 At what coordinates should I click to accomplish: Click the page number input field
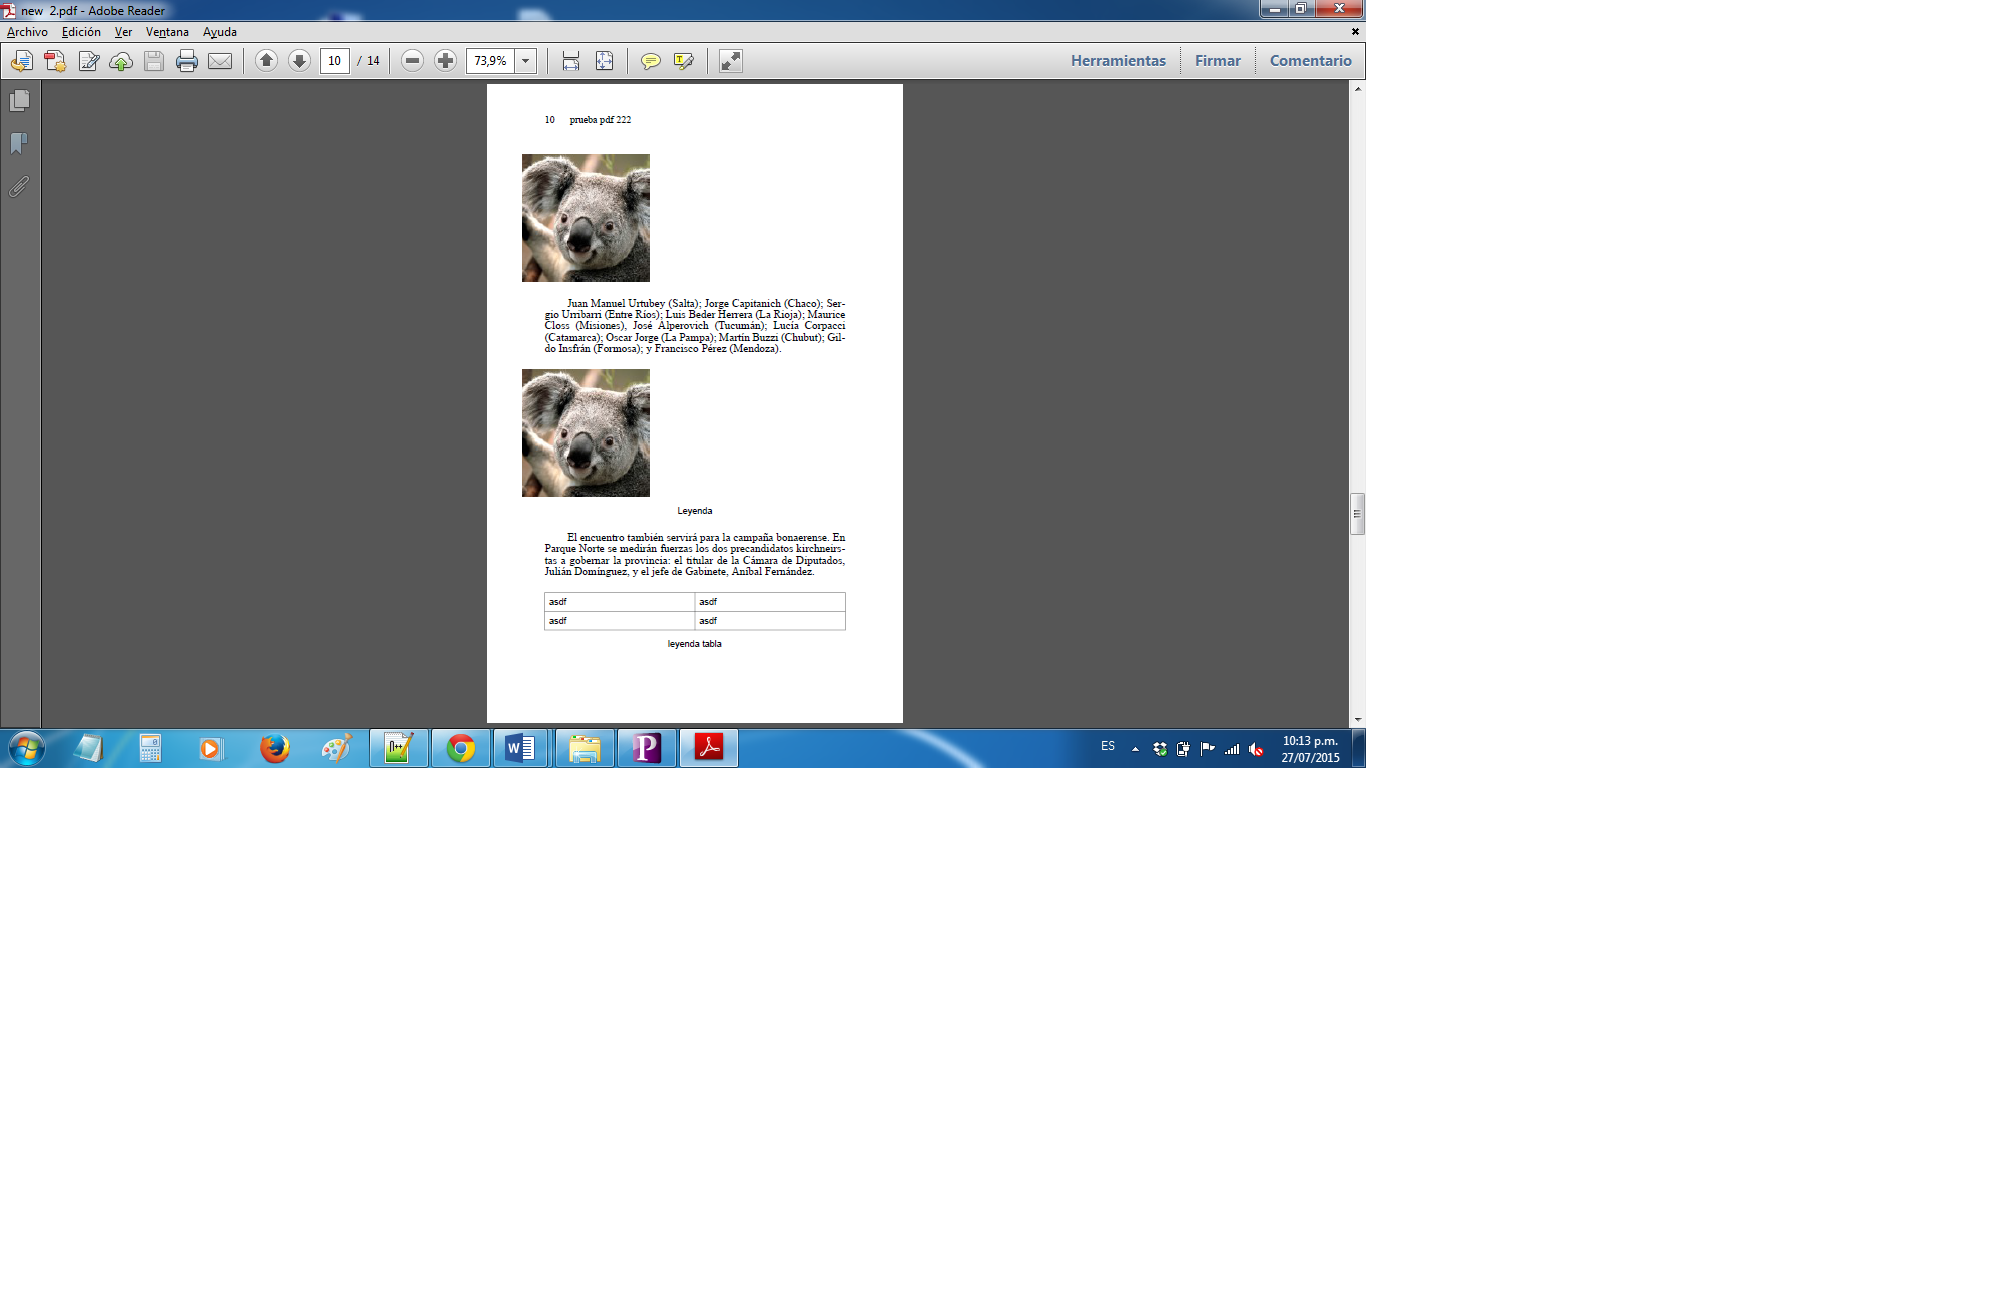pos(335,61)
